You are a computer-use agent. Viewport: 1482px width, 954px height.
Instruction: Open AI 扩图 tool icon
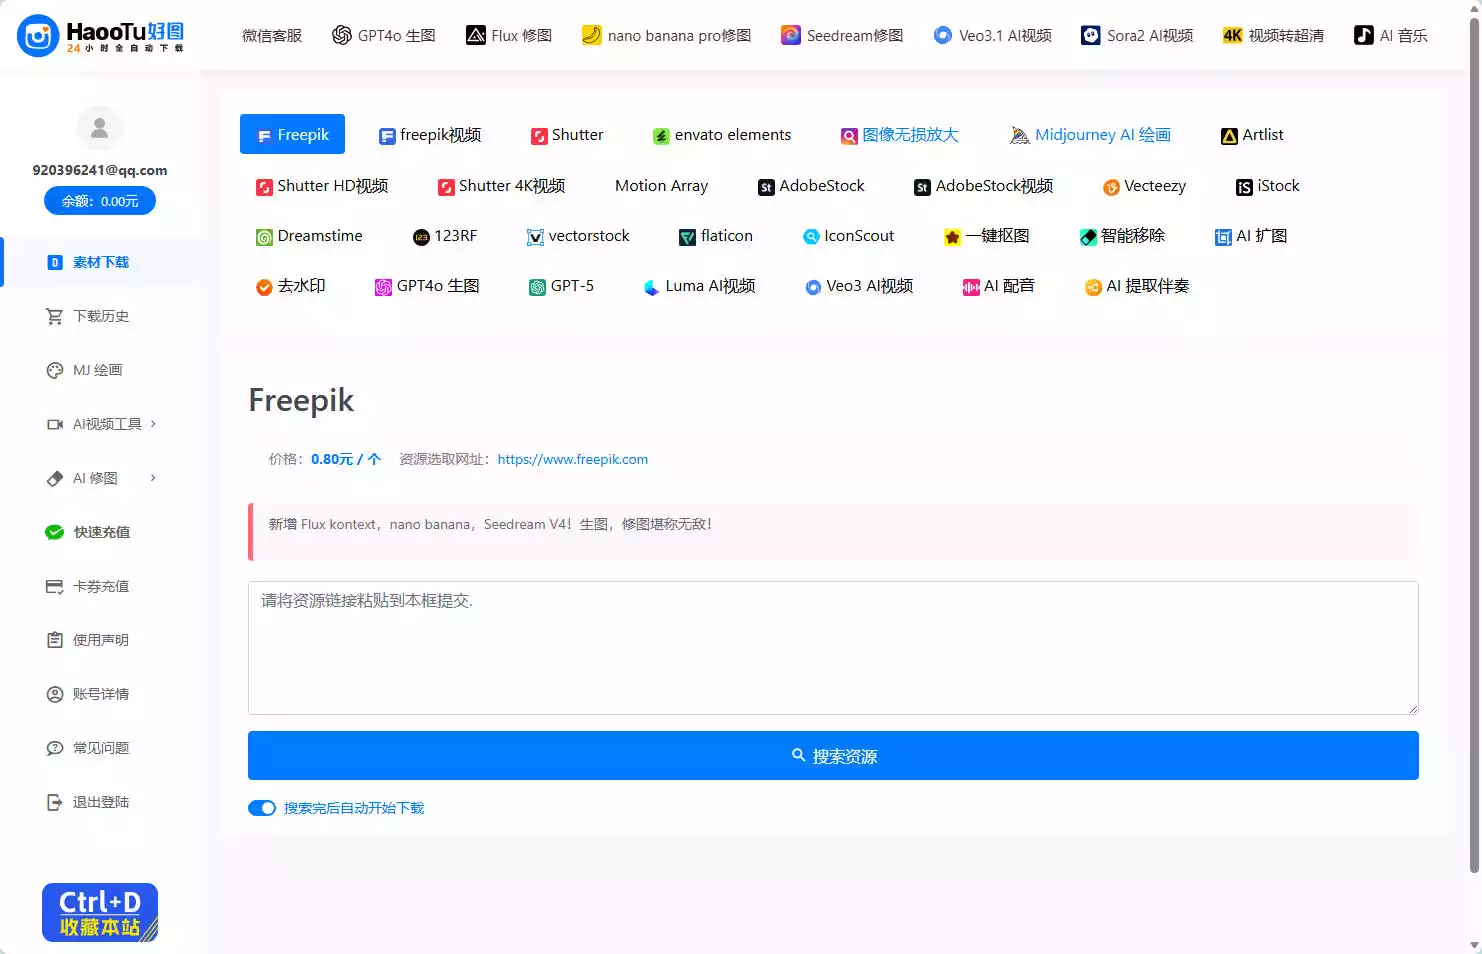pyautogui.click(x=1223, y=237)
